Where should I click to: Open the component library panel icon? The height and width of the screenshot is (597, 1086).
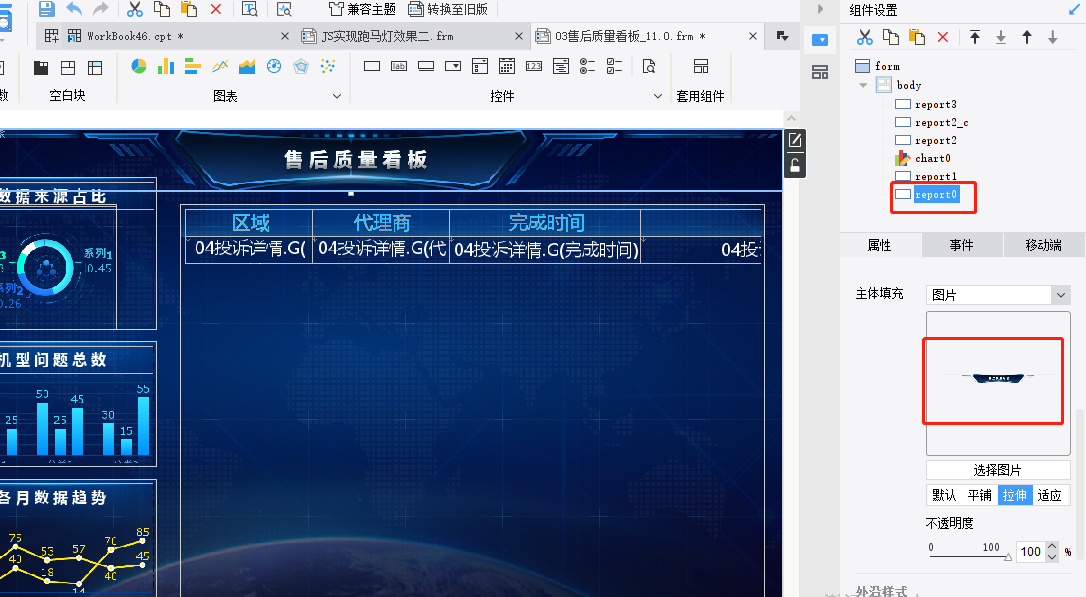pyautogui.click(x=820, y=72)
